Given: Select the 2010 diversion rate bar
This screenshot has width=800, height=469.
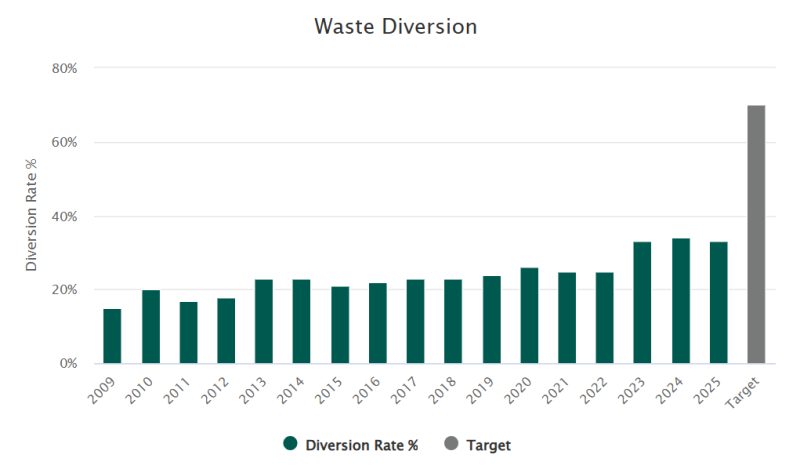Looking at the screenshot, I should point(151,327).
